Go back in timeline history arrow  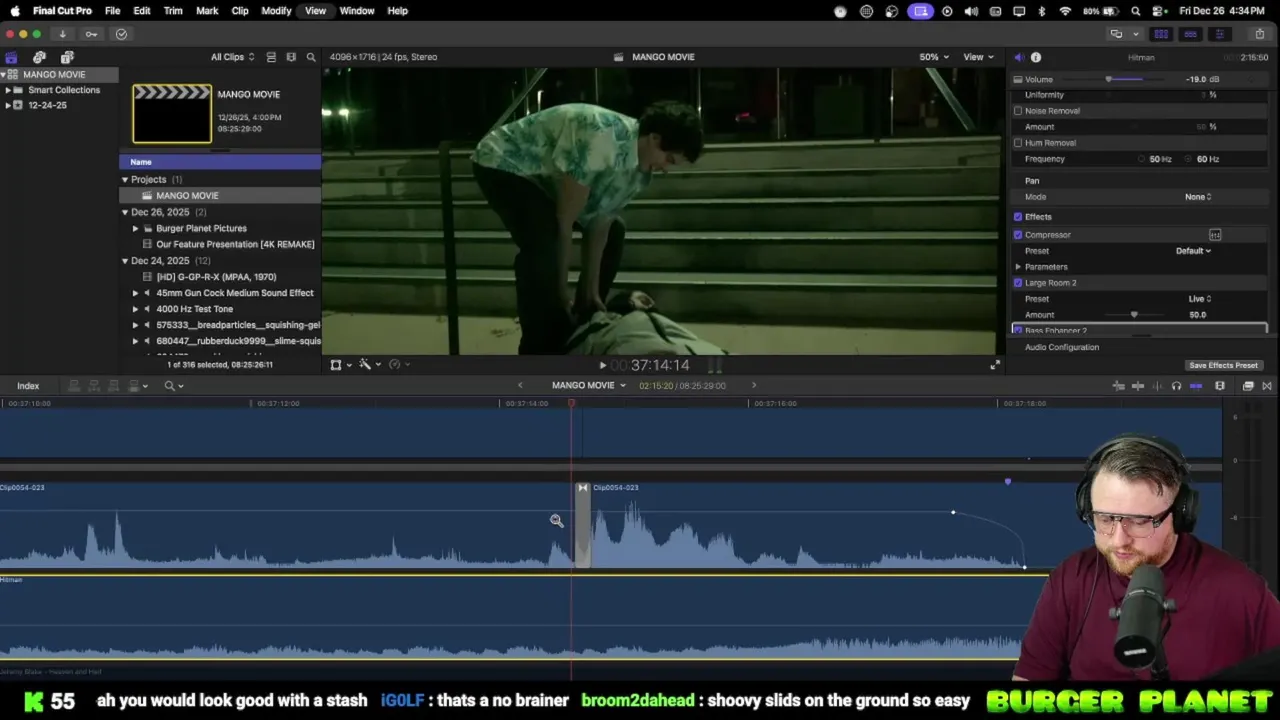click(520, 385)
